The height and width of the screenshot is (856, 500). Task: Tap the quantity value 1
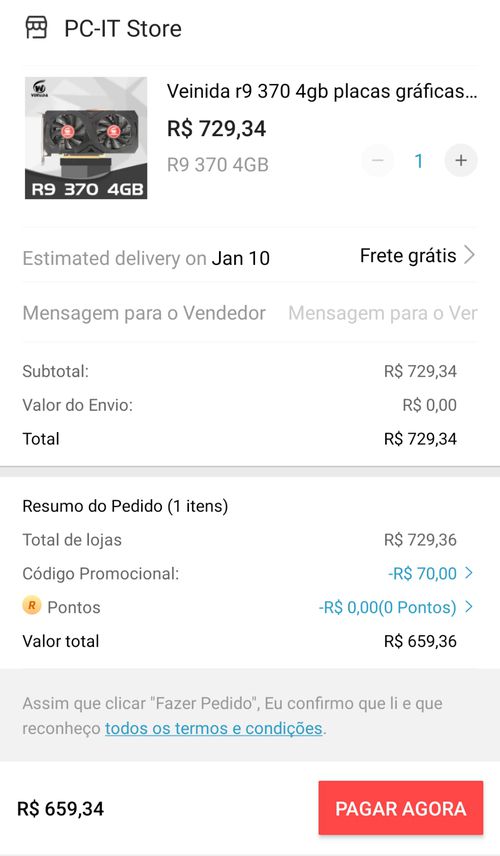point(419,161)
